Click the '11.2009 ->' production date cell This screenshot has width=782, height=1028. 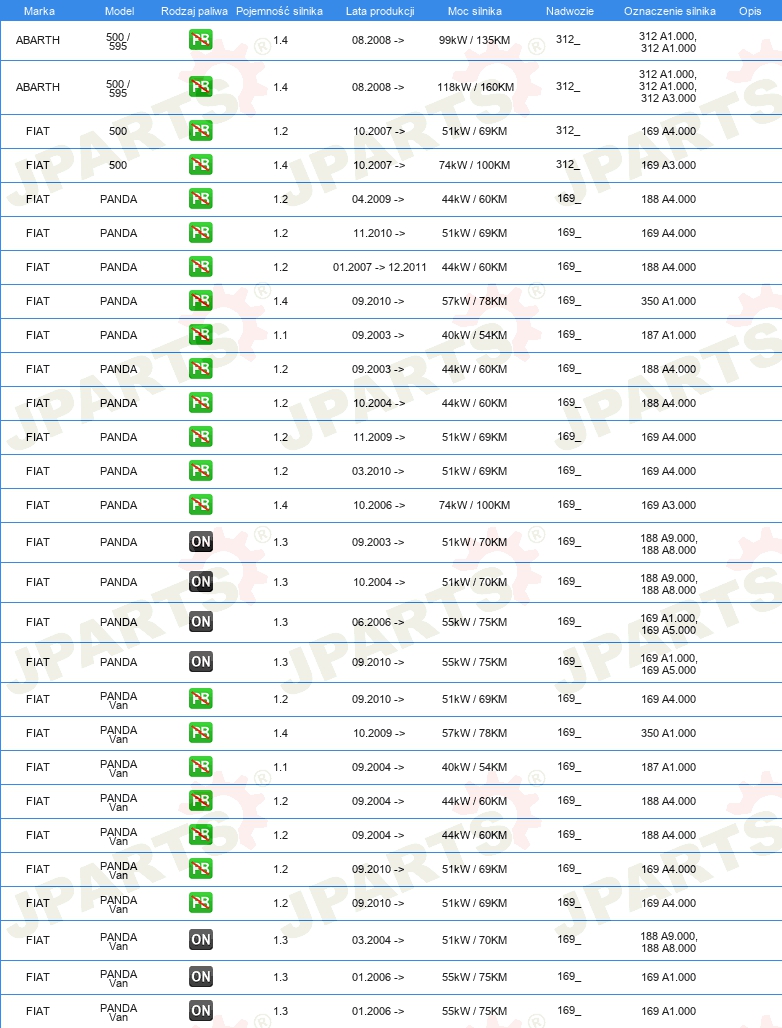point(379,437)
